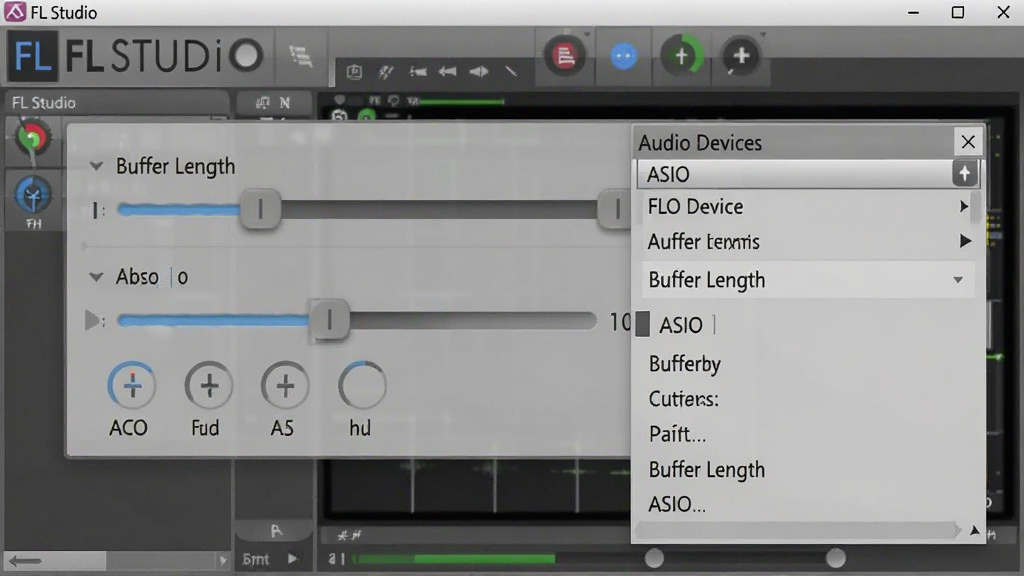Select the ASIO... entry at list bottom
This screenshot has width=1024, height=576.
click(x=677, y=504)
